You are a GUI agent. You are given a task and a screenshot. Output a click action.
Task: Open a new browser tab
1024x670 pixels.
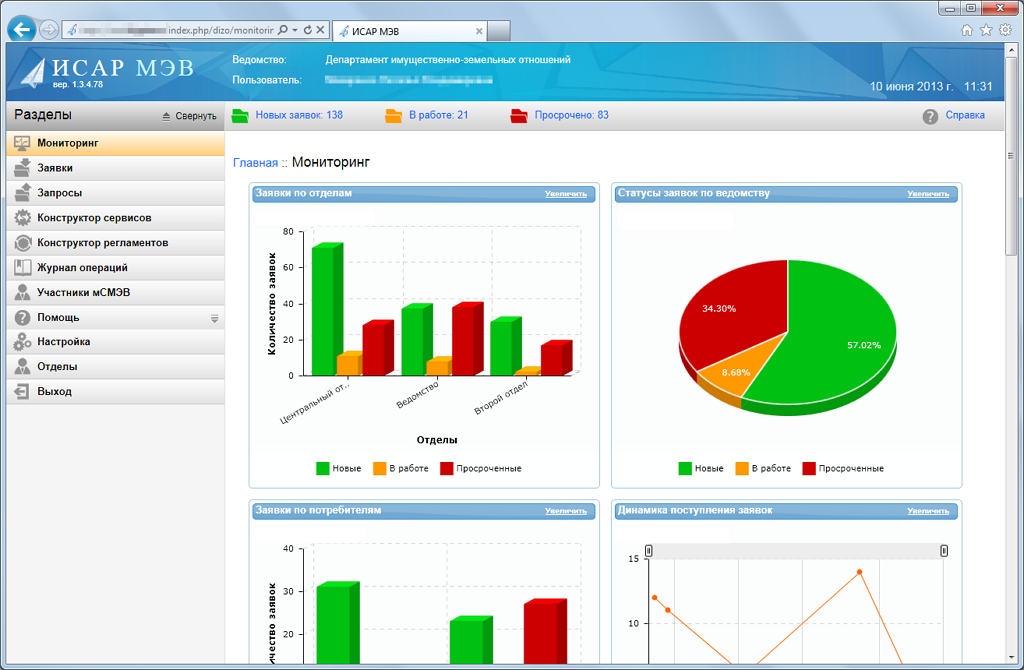pos(499,31)
